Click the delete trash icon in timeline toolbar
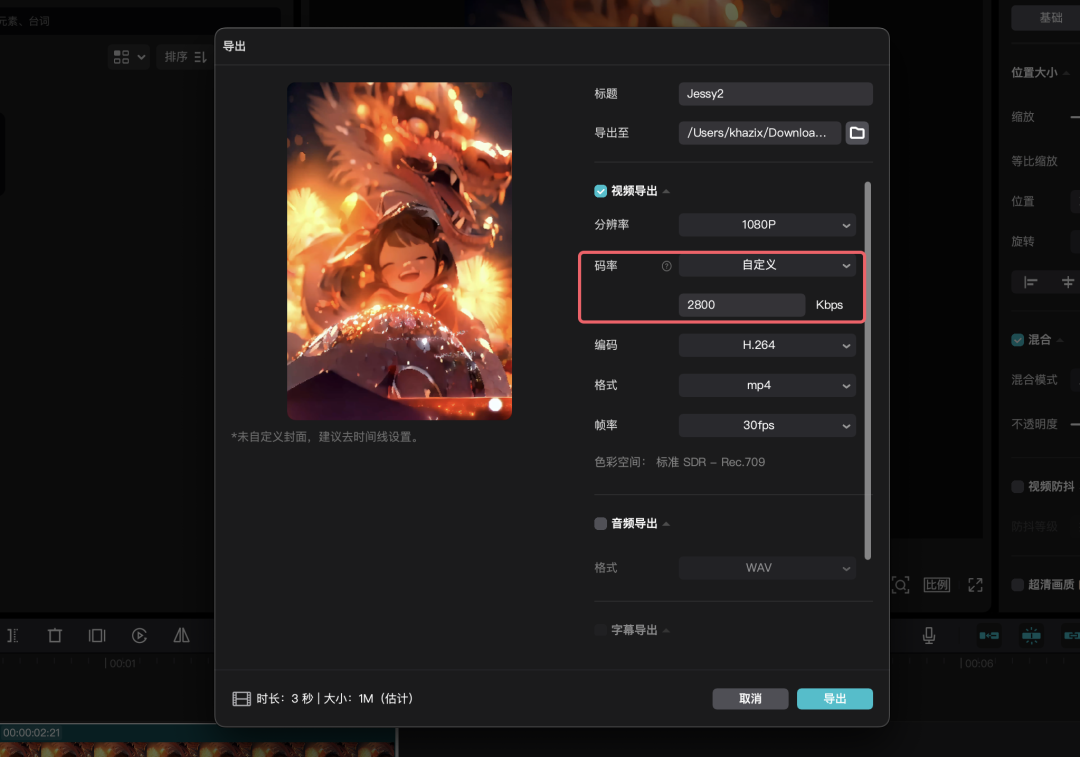 coord(54,635)
